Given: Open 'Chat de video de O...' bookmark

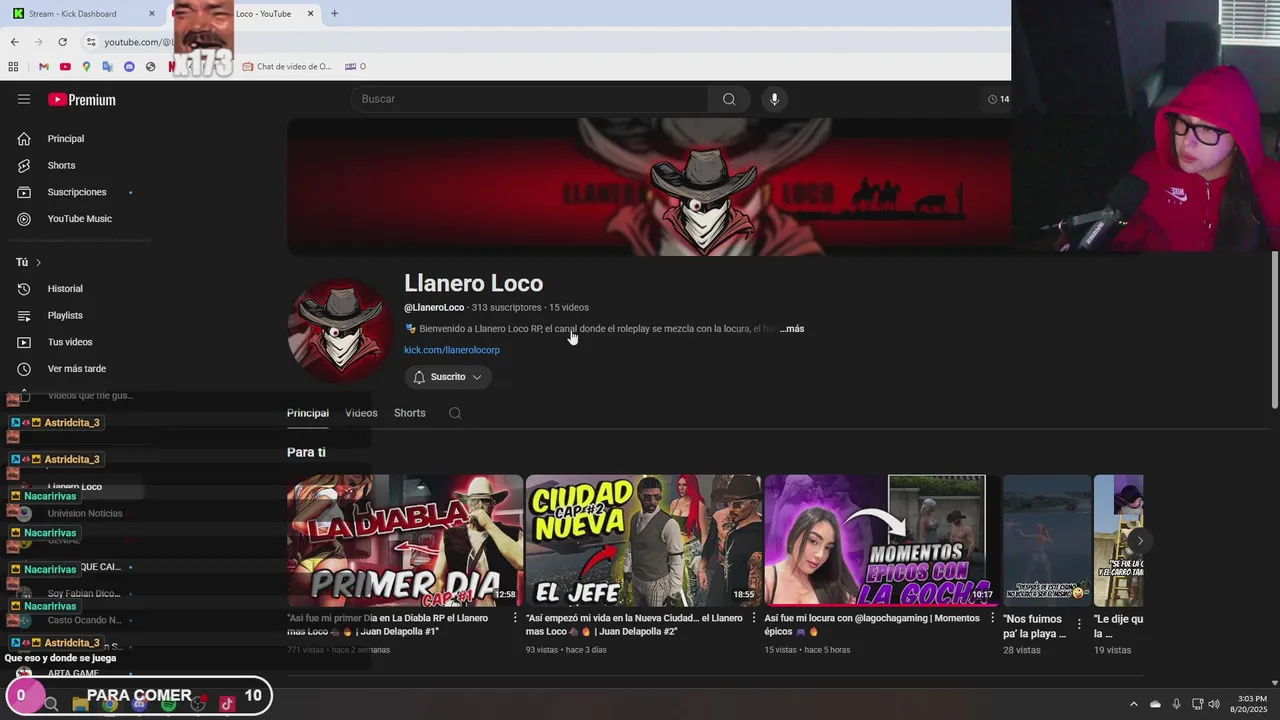Looking at the screenshot, I should pos(287,67).
